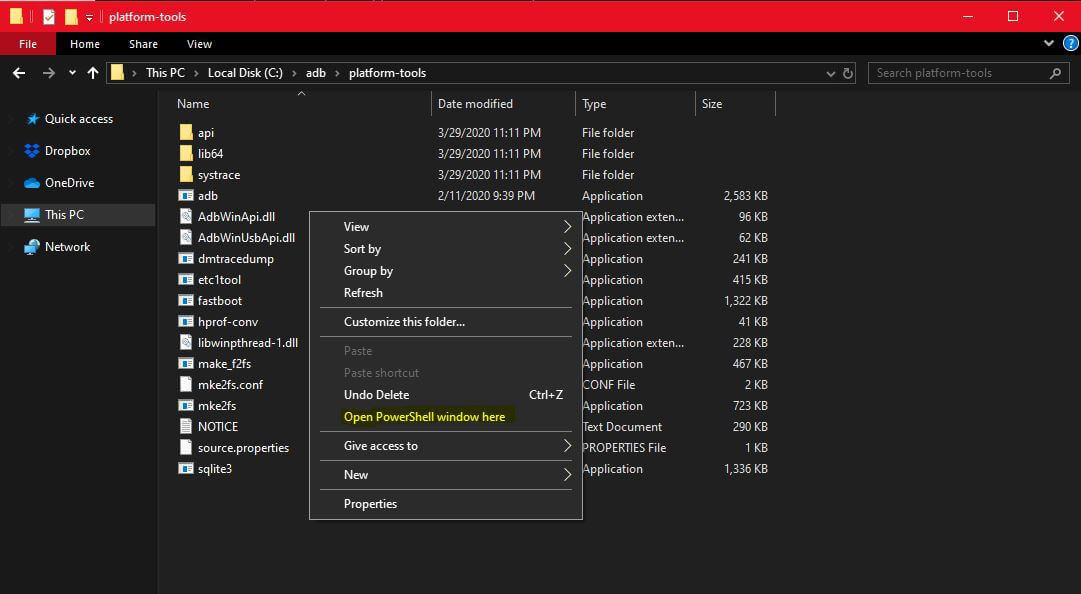Expand the New submenu
This screenshot has height=594, width=1081.
(x=567, y=475)
